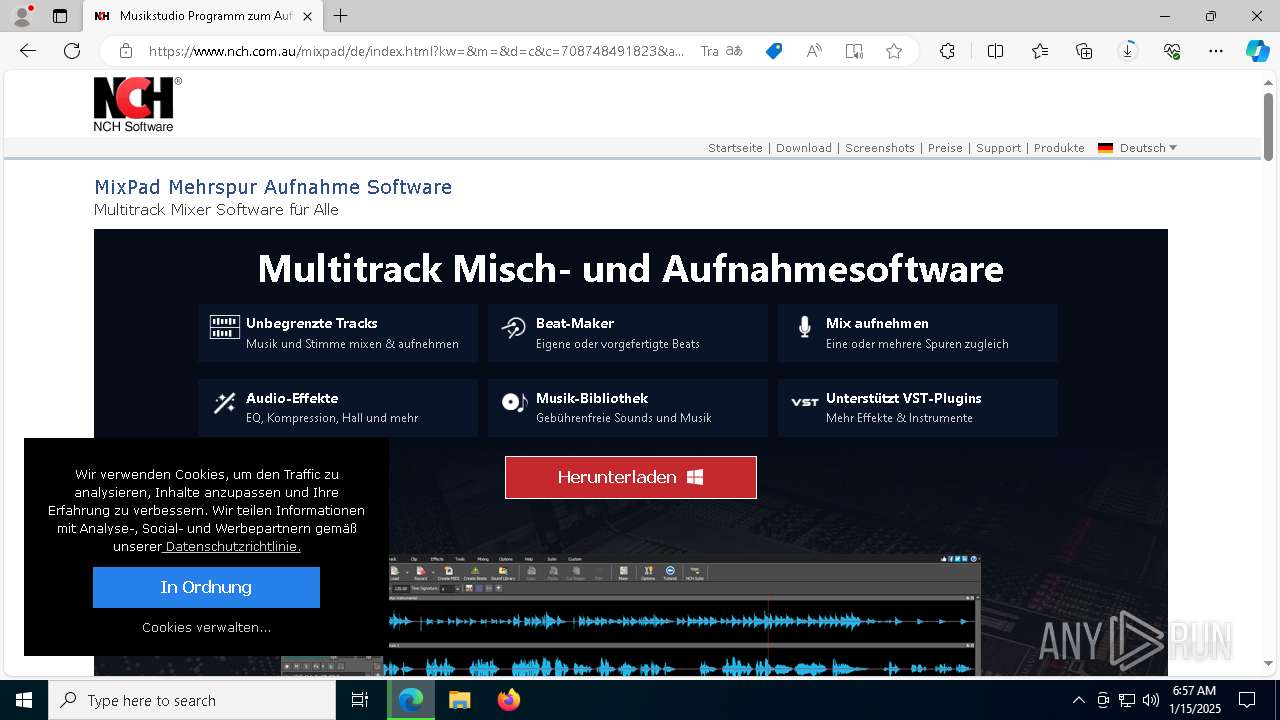This screenshot has width=1280, height=720.
Task: Open the Produkte menu link
Action: click(1059, 148)
